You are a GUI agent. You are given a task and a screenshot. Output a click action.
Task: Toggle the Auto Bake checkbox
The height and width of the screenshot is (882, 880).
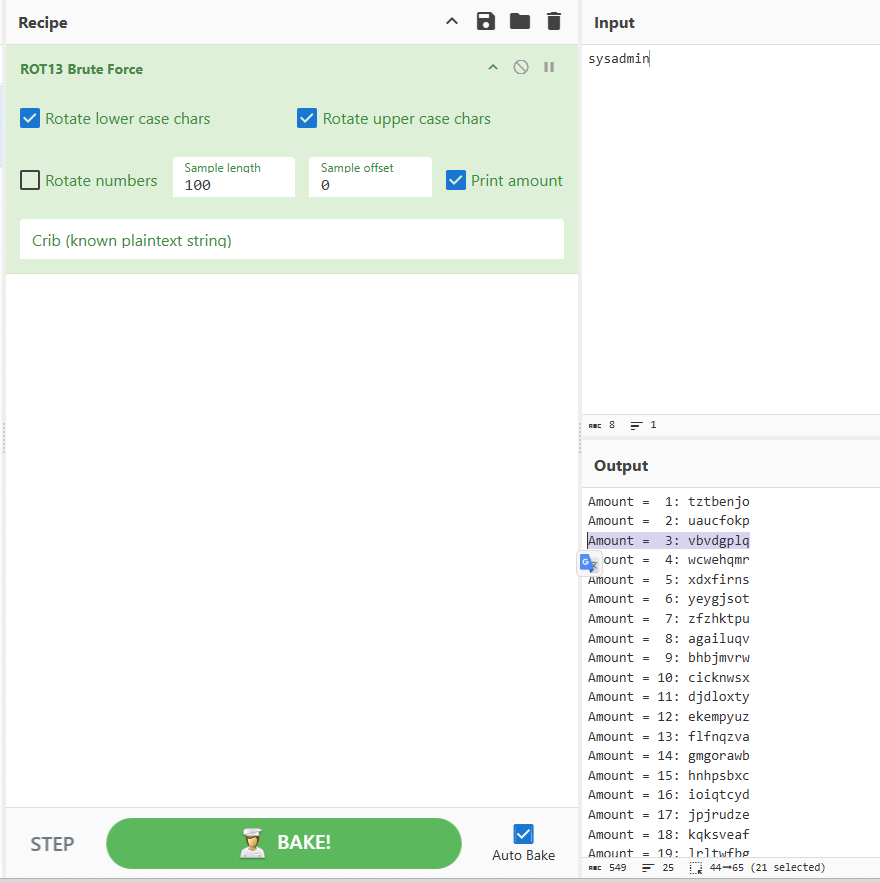pos(523,834)
